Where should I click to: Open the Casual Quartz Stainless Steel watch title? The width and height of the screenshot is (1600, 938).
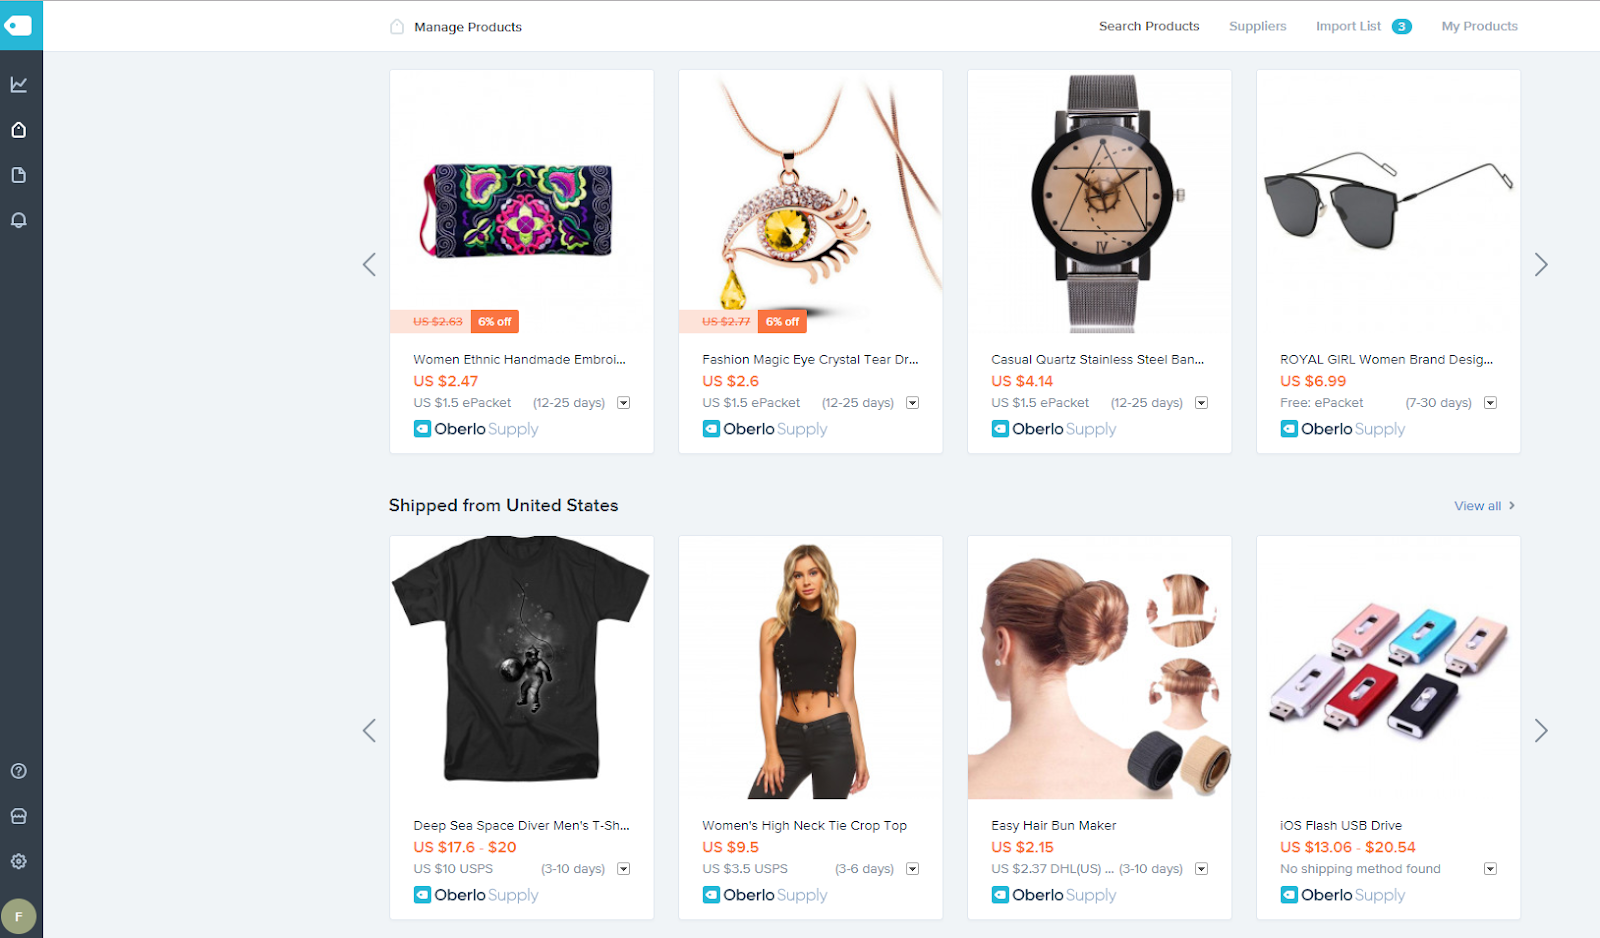tap(1098, 359)
